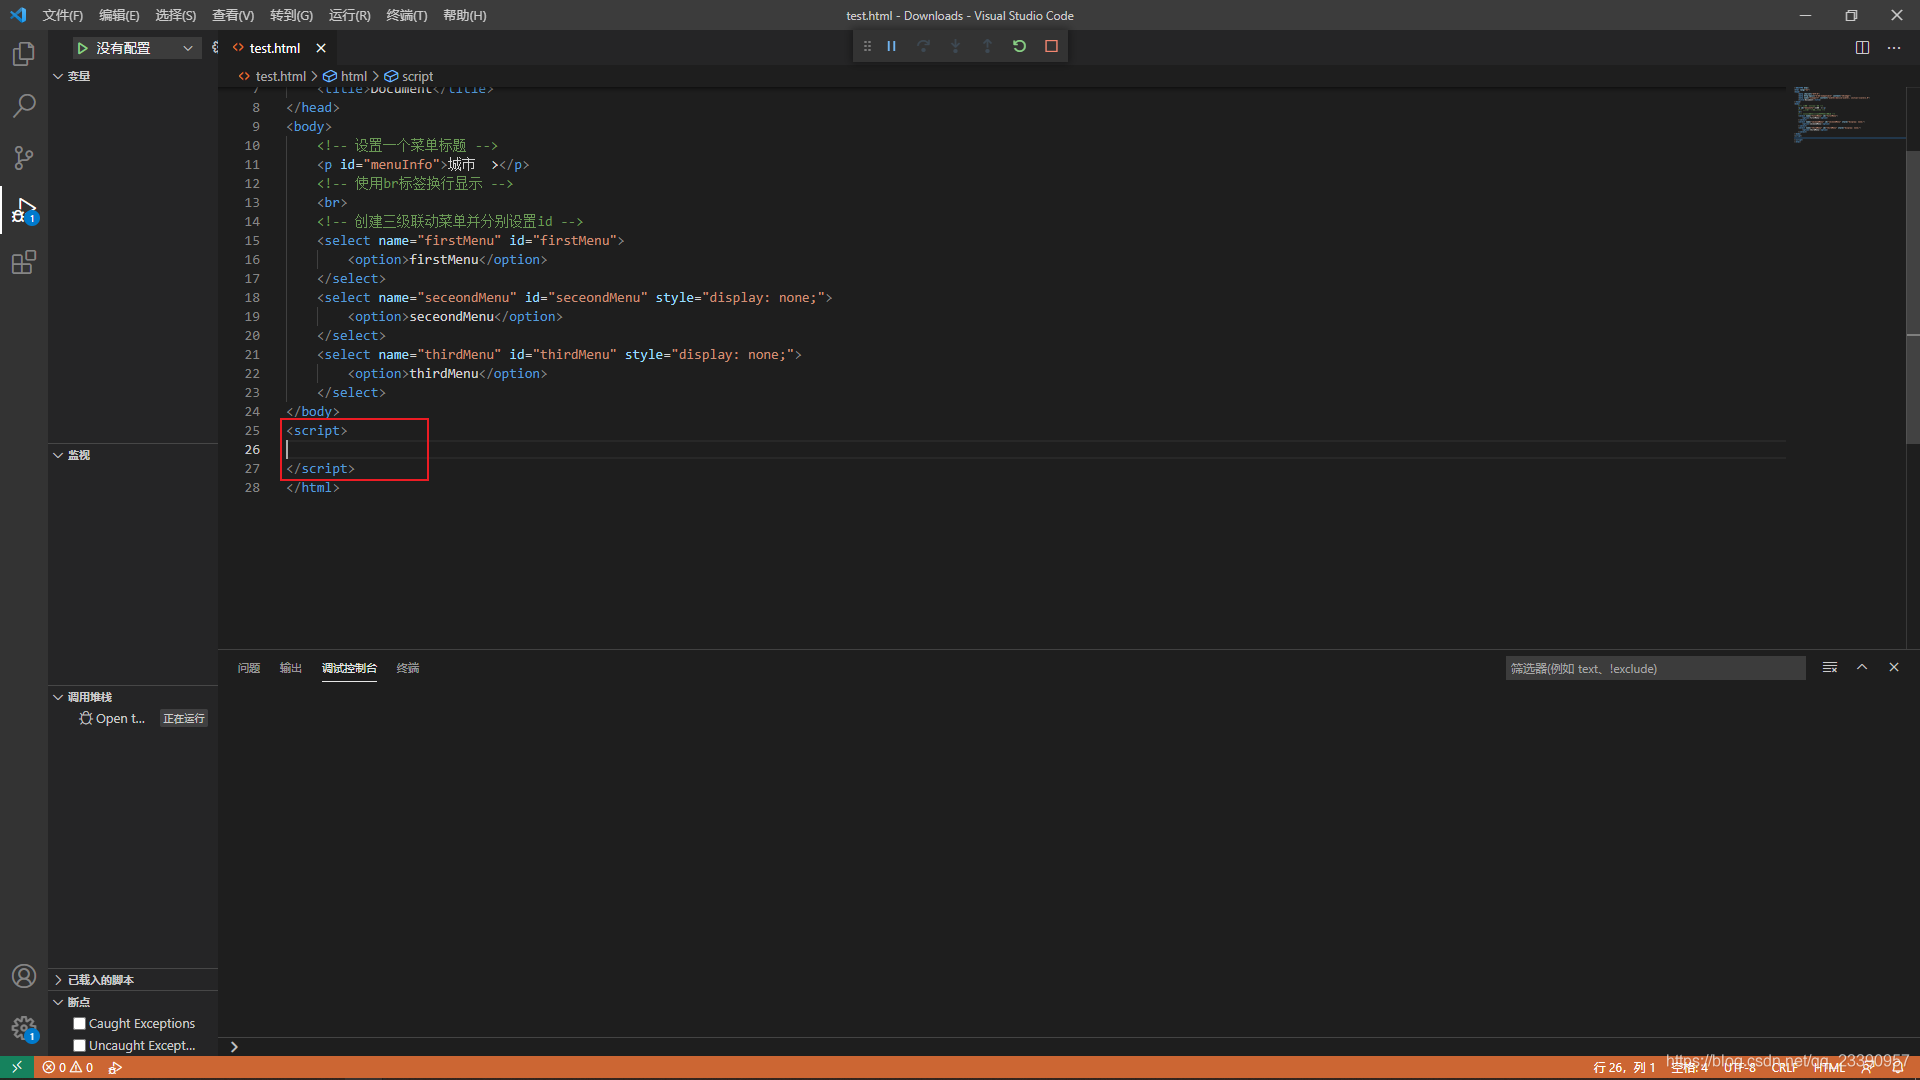Click Step Out in debug toolbar
Image resolution: width=1920 pixels, height=1080 pixels.
(987, 46)
